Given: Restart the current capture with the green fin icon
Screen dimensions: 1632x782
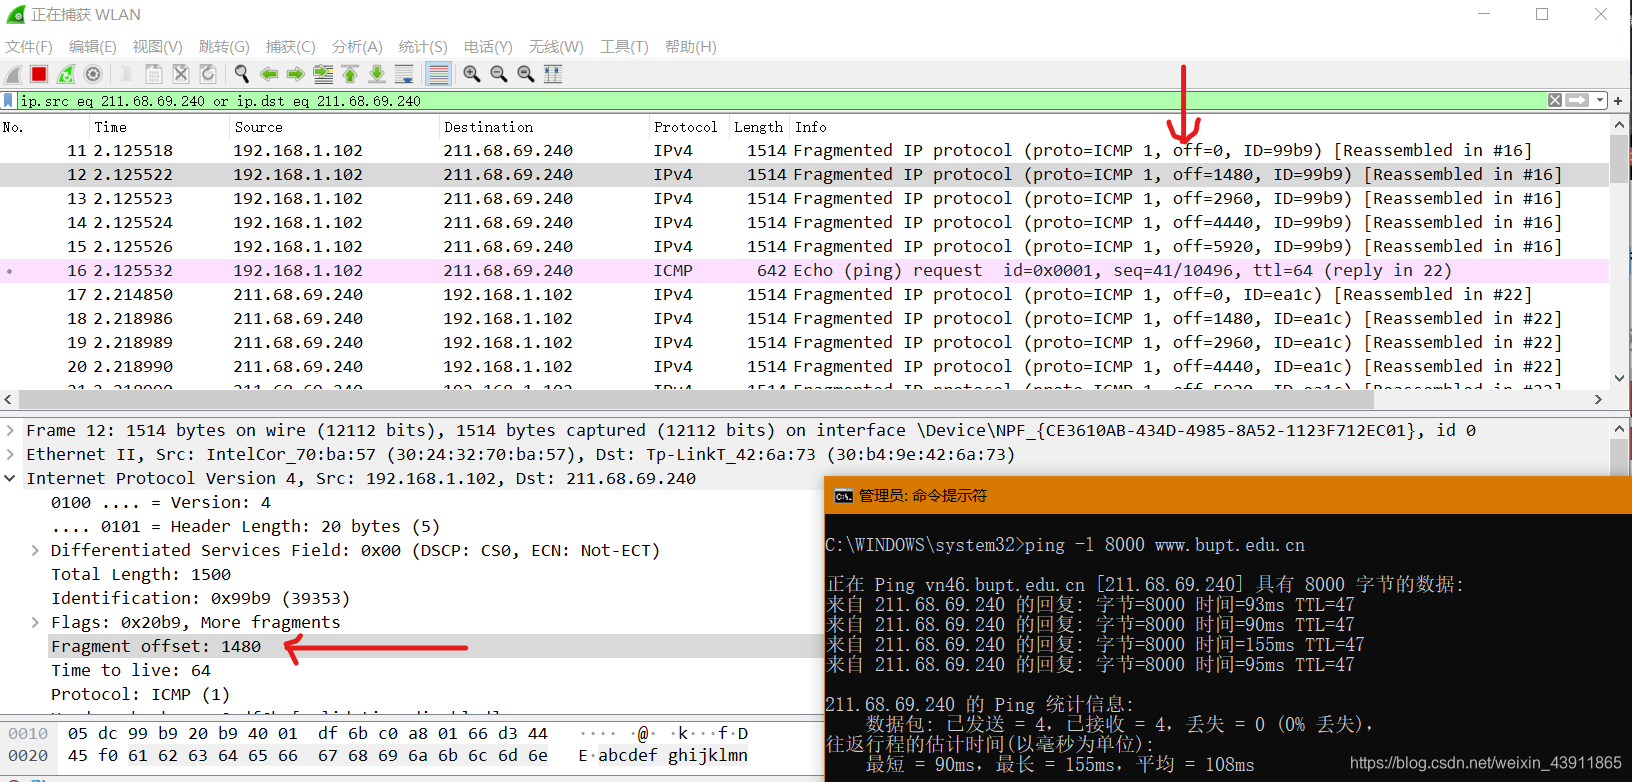Looking at the screenshot, I should pyautogui.click(x=66, y=74).
